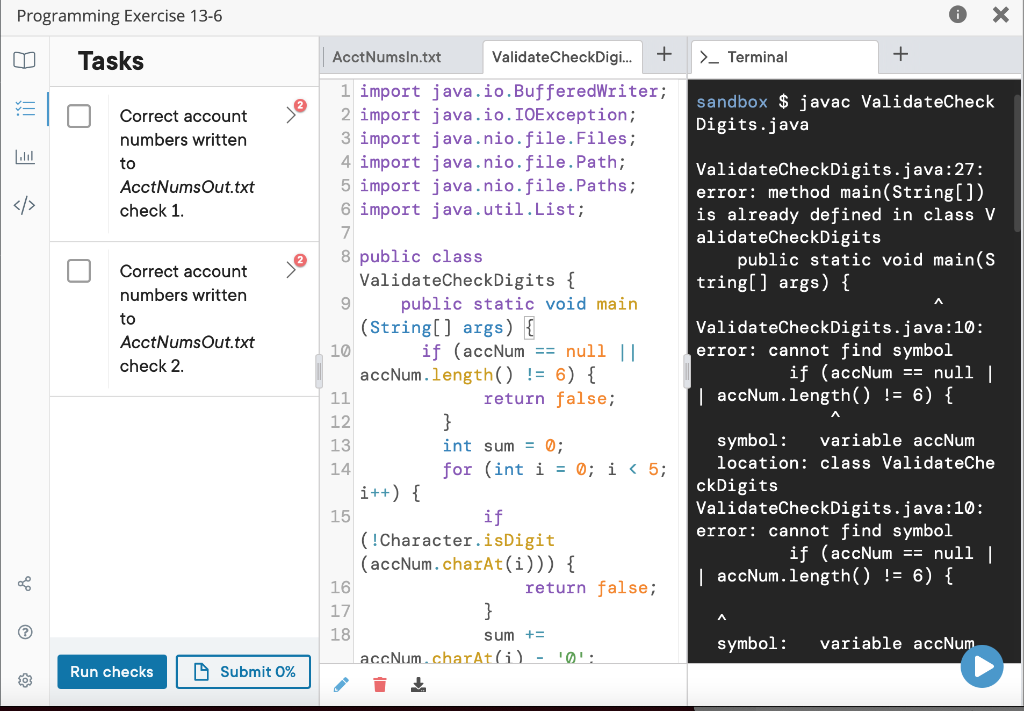Click the info icon in the title bar
Image resolution: width=1024 pixels, height=711 pixels.
pos(960,16)
